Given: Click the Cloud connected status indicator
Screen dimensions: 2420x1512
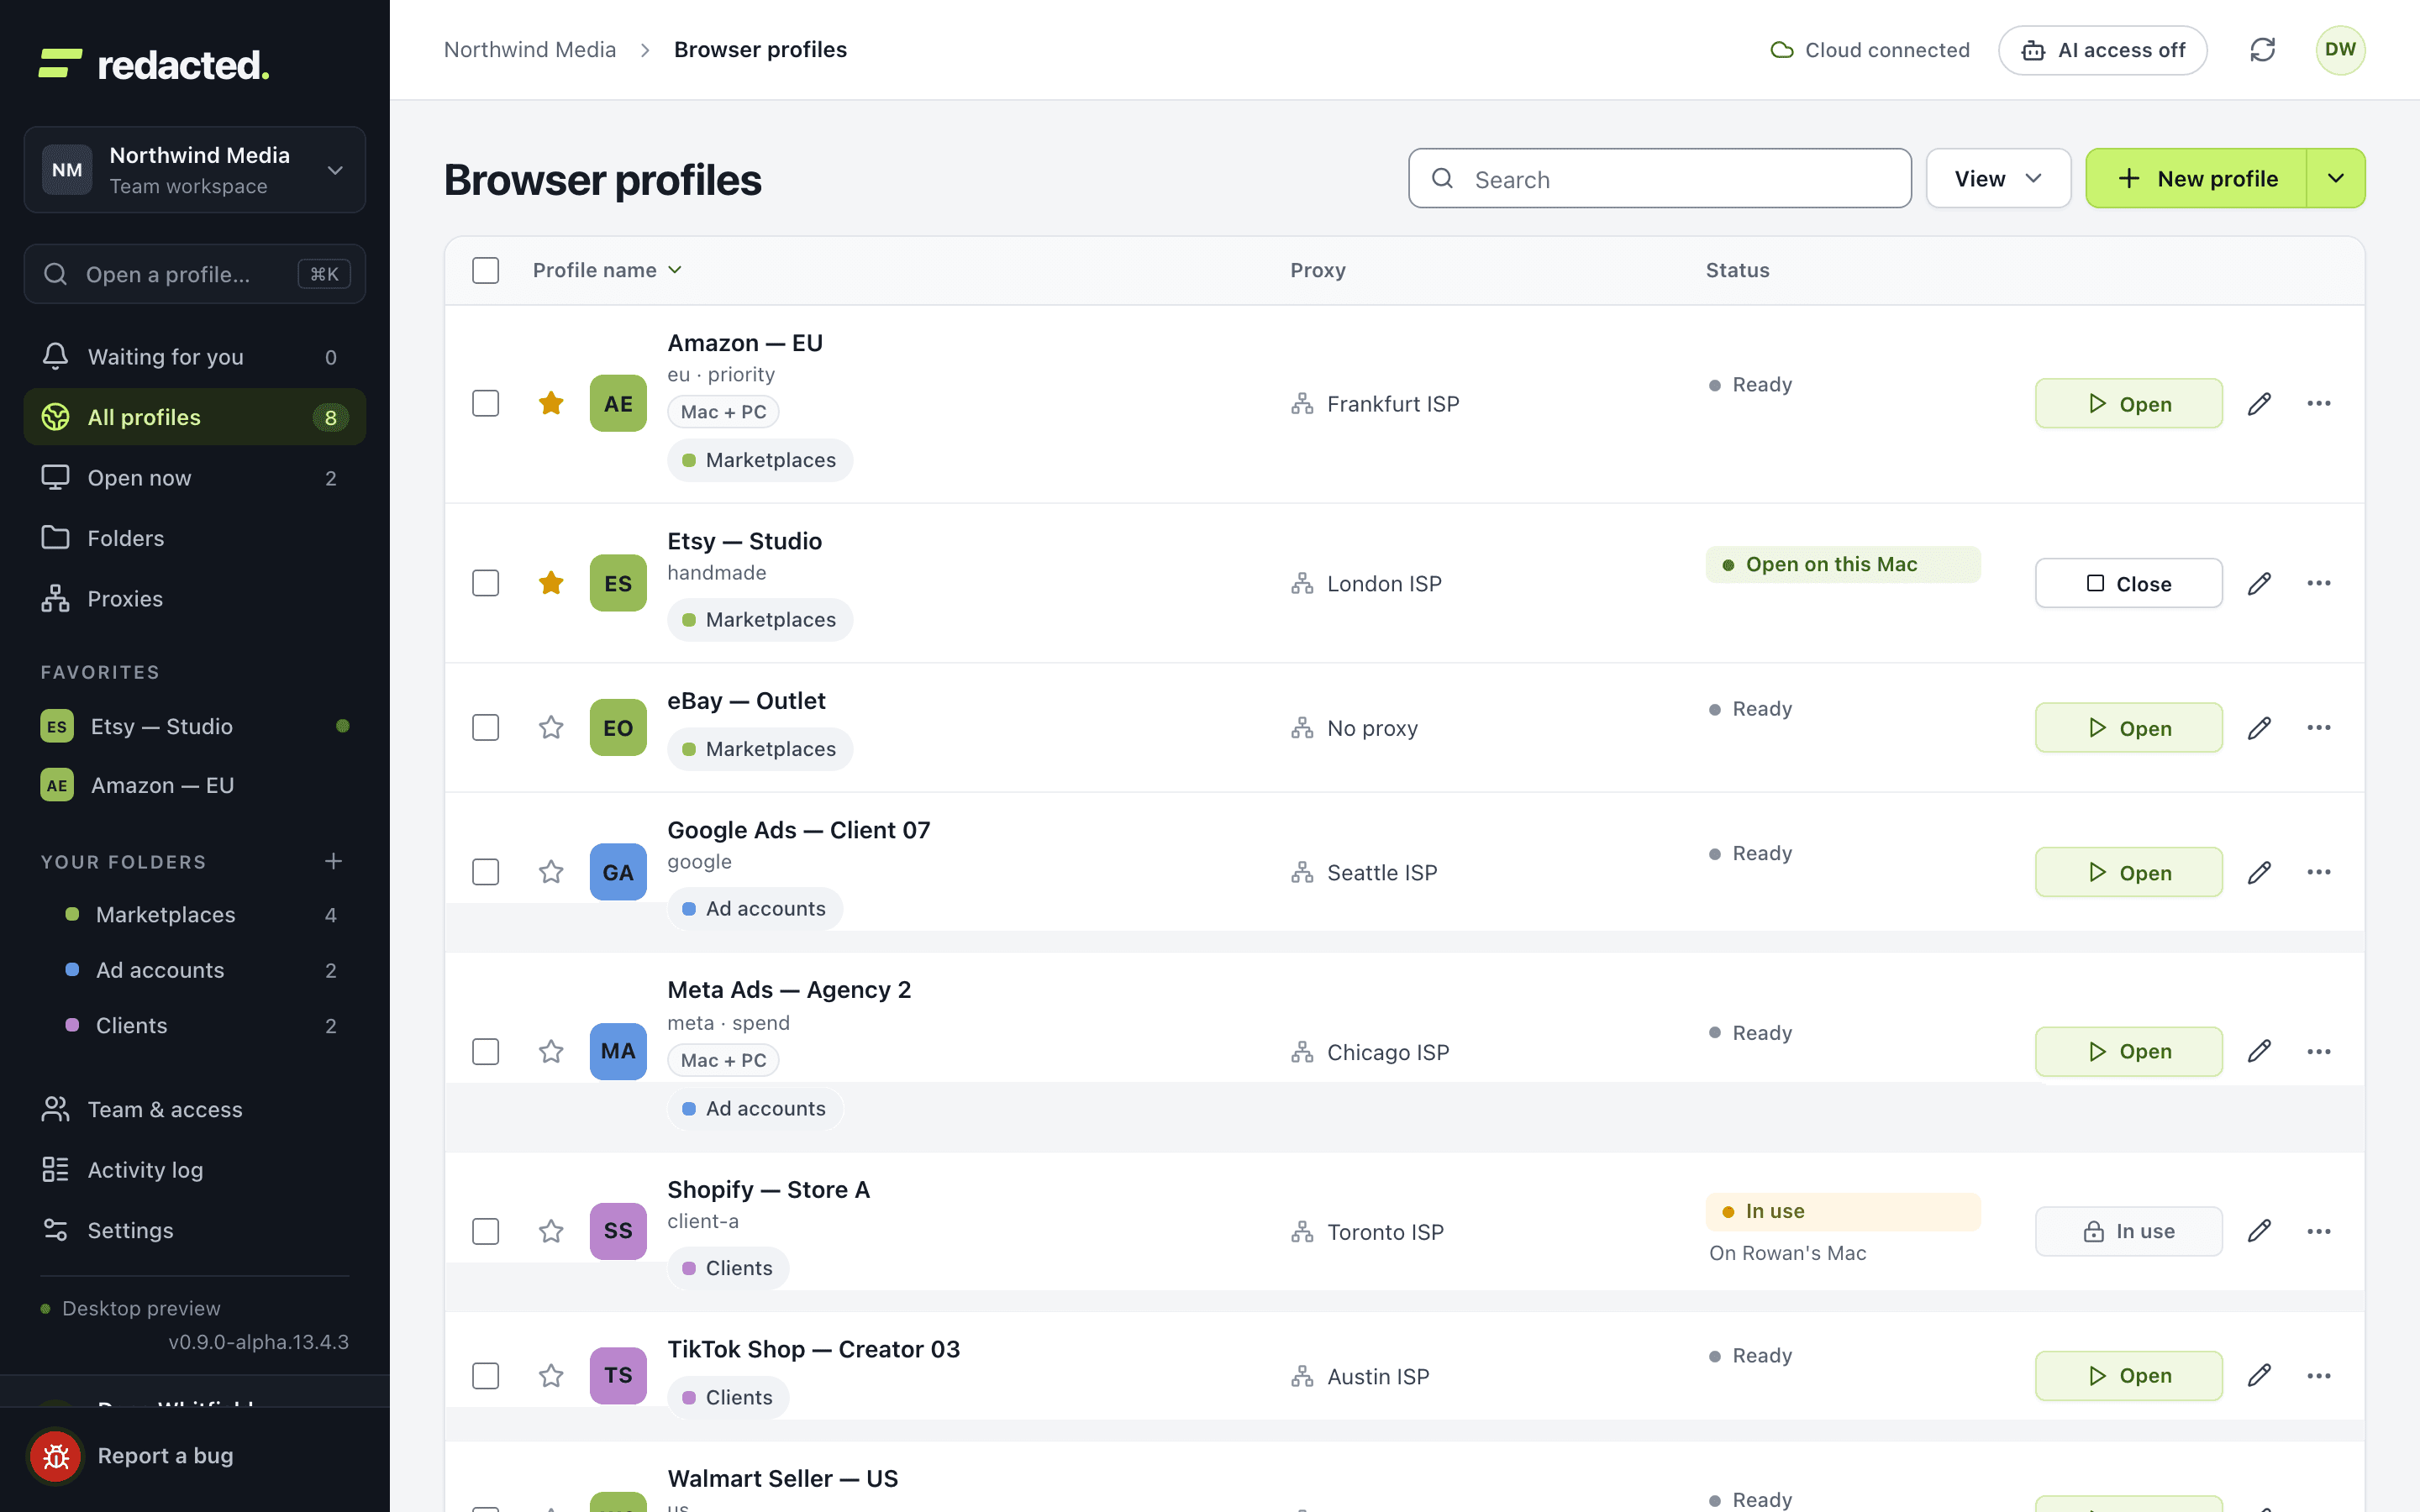Looking at the screenshot, I should point(1870,50).
